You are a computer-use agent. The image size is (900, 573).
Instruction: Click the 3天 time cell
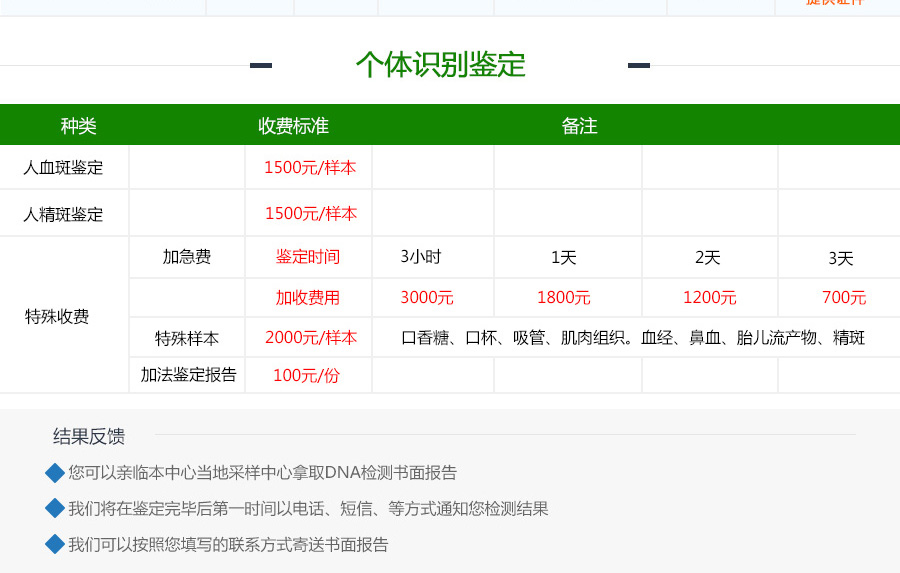coord(841,258)
